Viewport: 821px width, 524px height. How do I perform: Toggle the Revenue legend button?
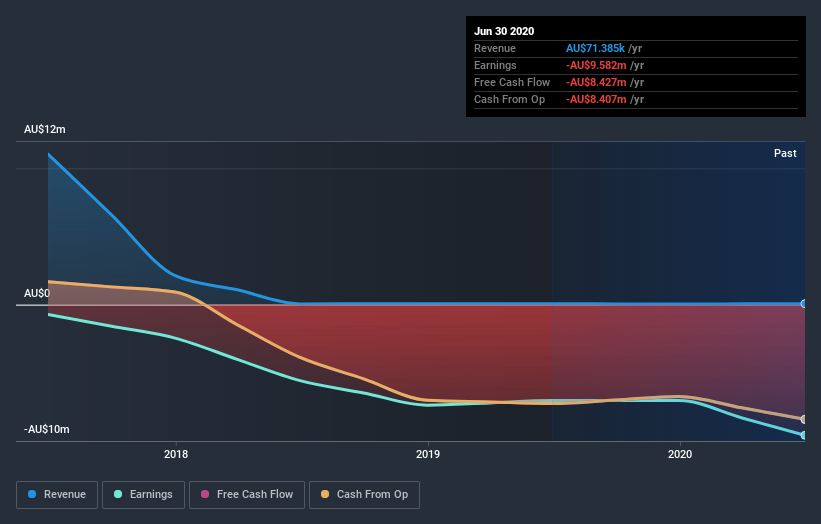pyautogui.click(x=57, y=495)
